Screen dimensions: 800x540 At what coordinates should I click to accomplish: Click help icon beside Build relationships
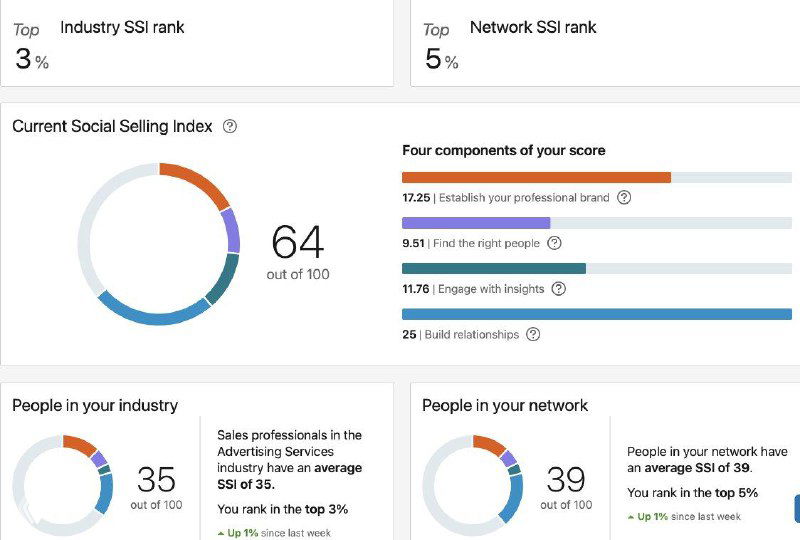pyautogui.click(x=533, y=335)
